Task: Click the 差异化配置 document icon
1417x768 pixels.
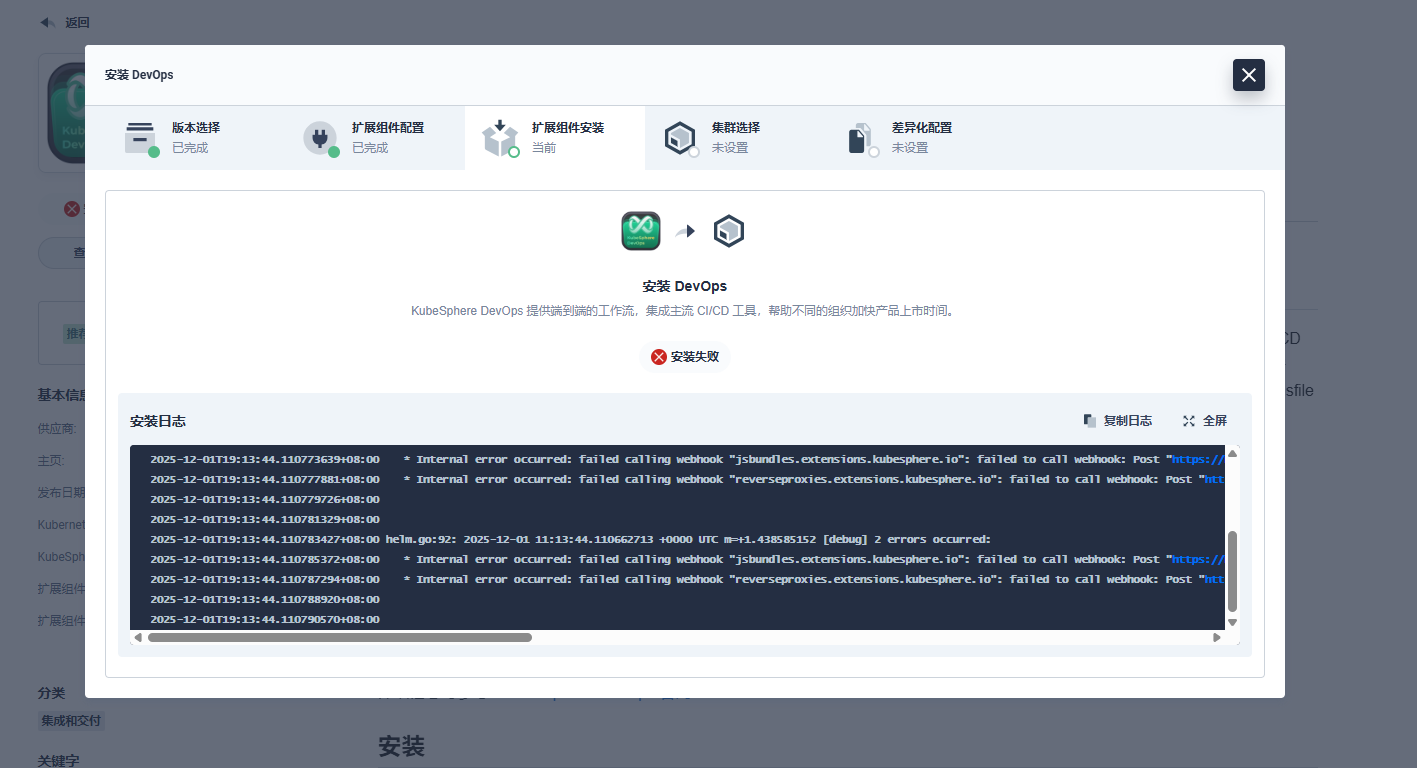Action: pos(860,138)
